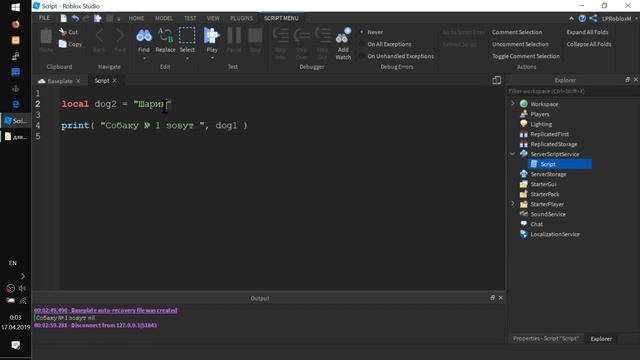Close the Output panel
The height and width of the screenshot is (360, 640).
point(501,298)
